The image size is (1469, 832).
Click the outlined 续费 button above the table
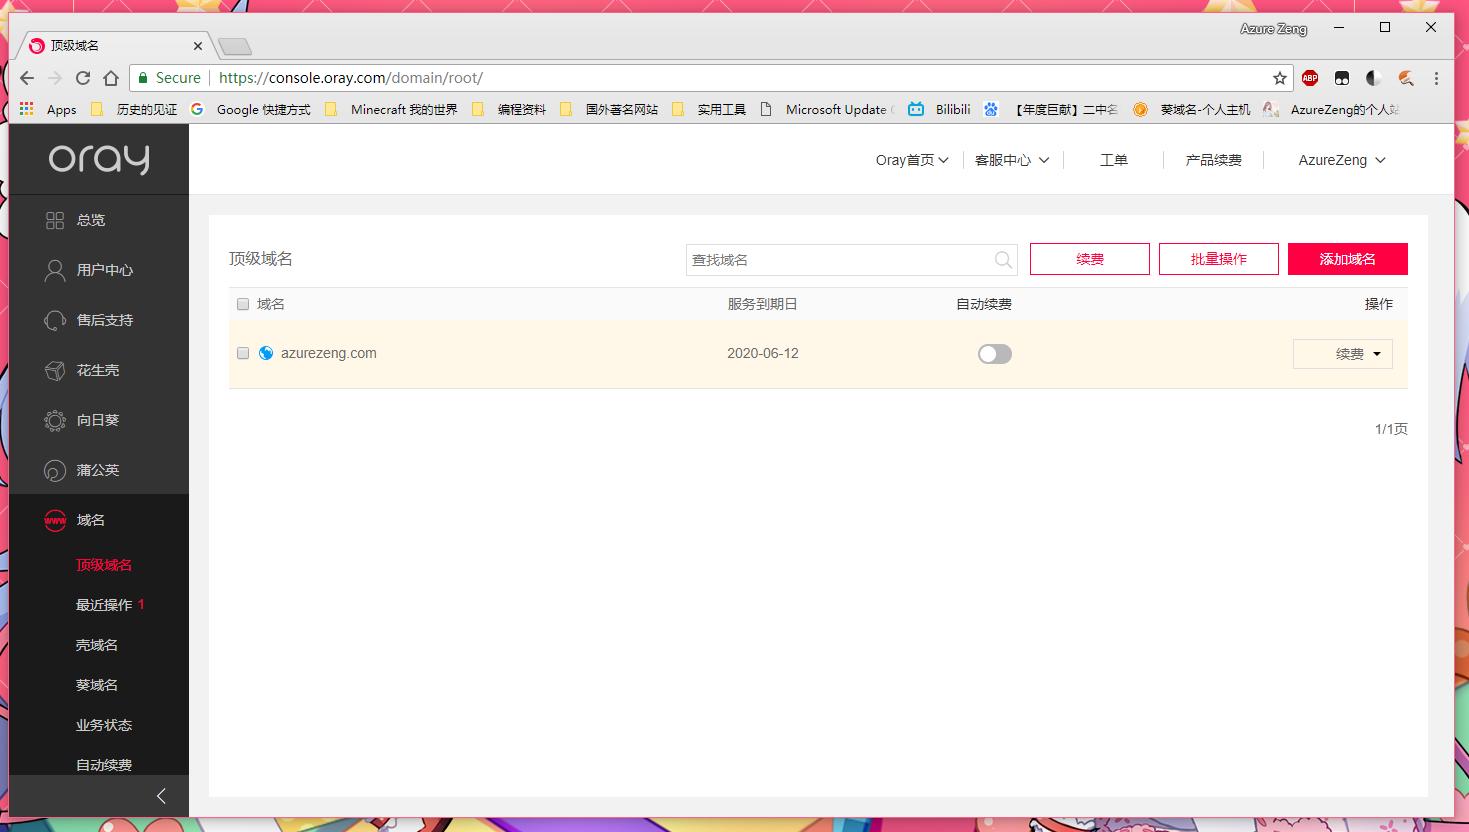(1090, 259)
